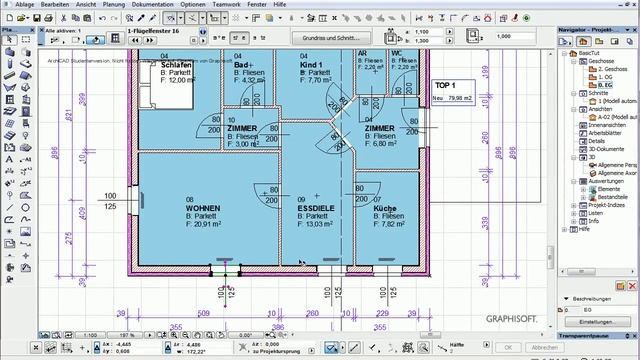
Task: Save the project with the floppy disk icon
Action: point(37,18)
